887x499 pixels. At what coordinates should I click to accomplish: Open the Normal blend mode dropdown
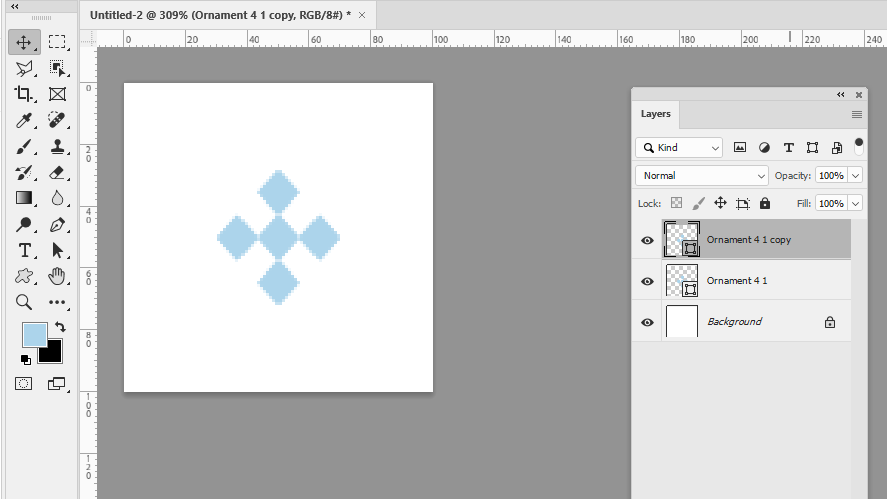pos(701,175)
